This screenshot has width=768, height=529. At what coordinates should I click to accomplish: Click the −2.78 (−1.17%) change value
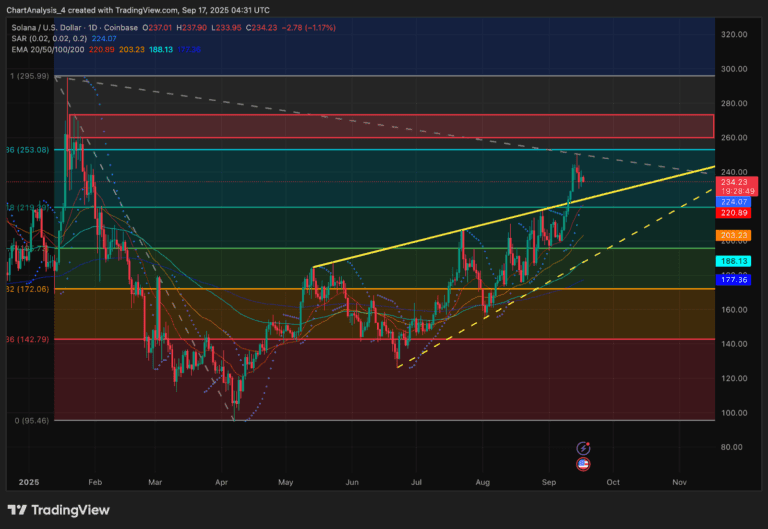click(x=309, y=28)
